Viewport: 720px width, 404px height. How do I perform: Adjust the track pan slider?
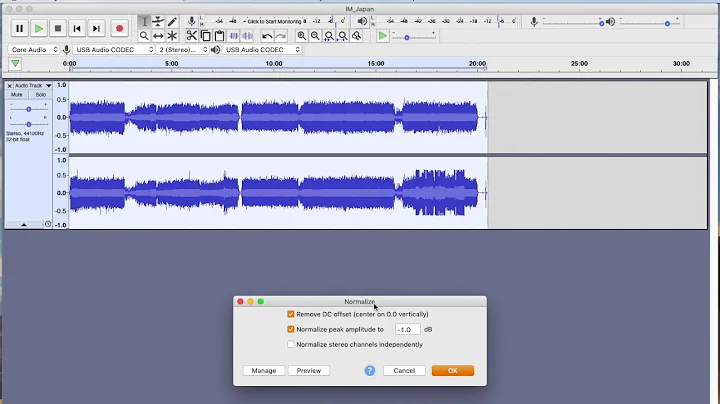point(28,124)
